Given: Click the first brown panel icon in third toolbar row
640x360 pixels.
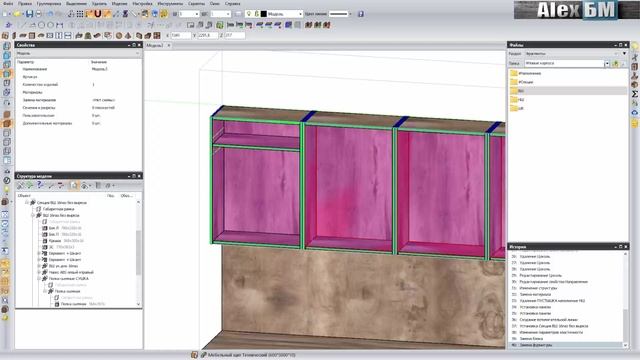Looking at the screenshot, I should tap(5, 36).
